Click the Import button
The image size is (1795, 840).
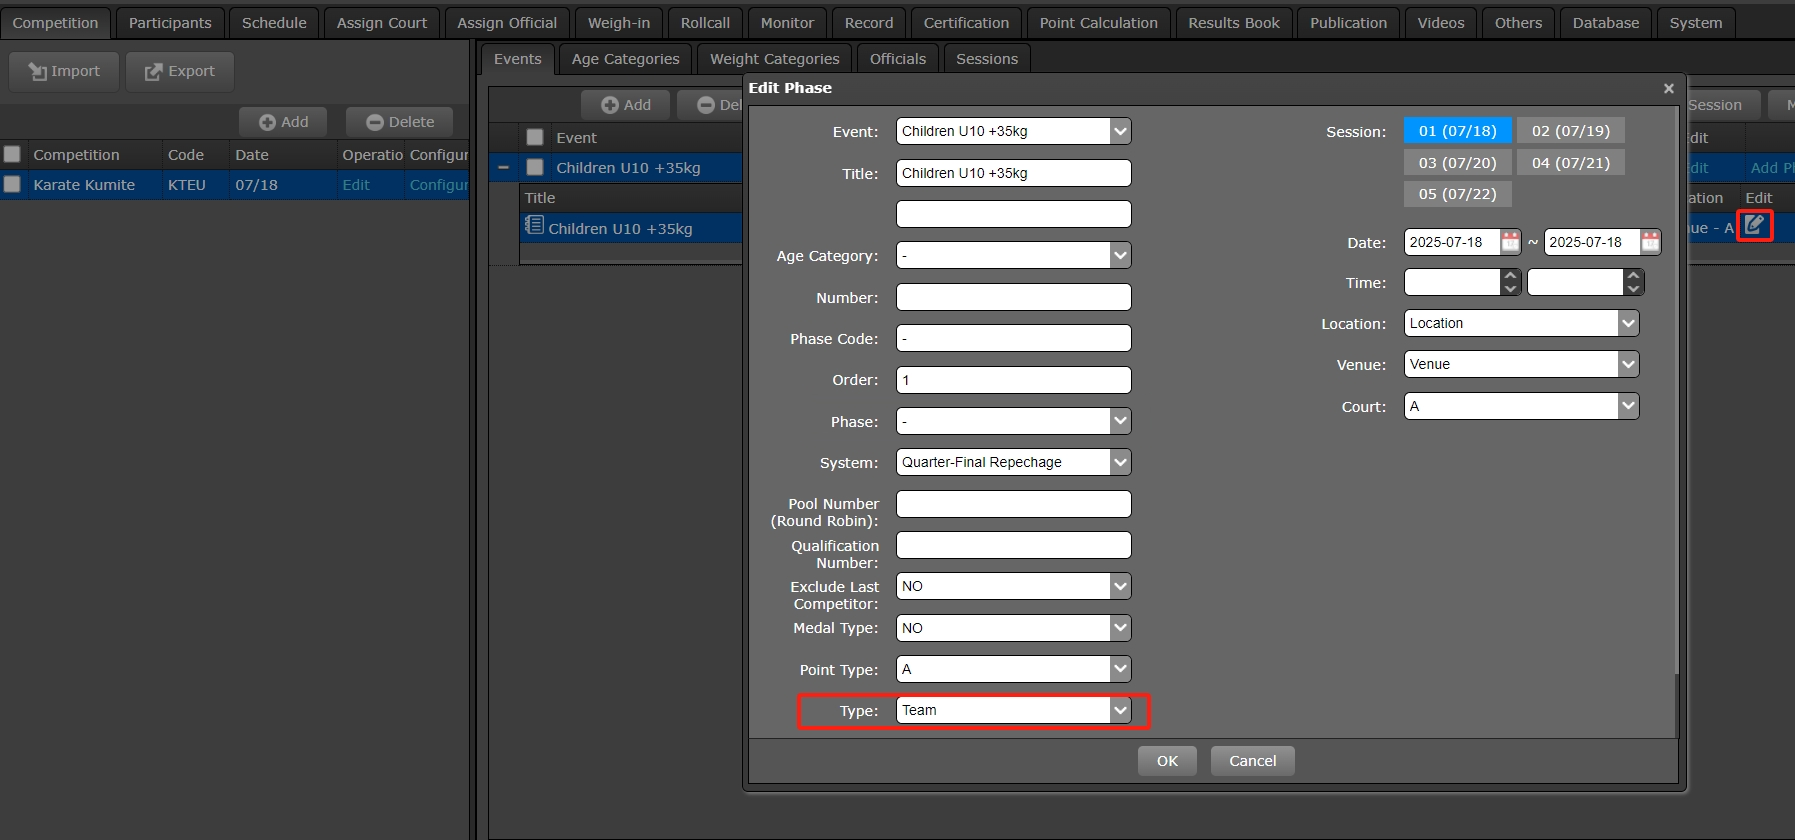65,71
